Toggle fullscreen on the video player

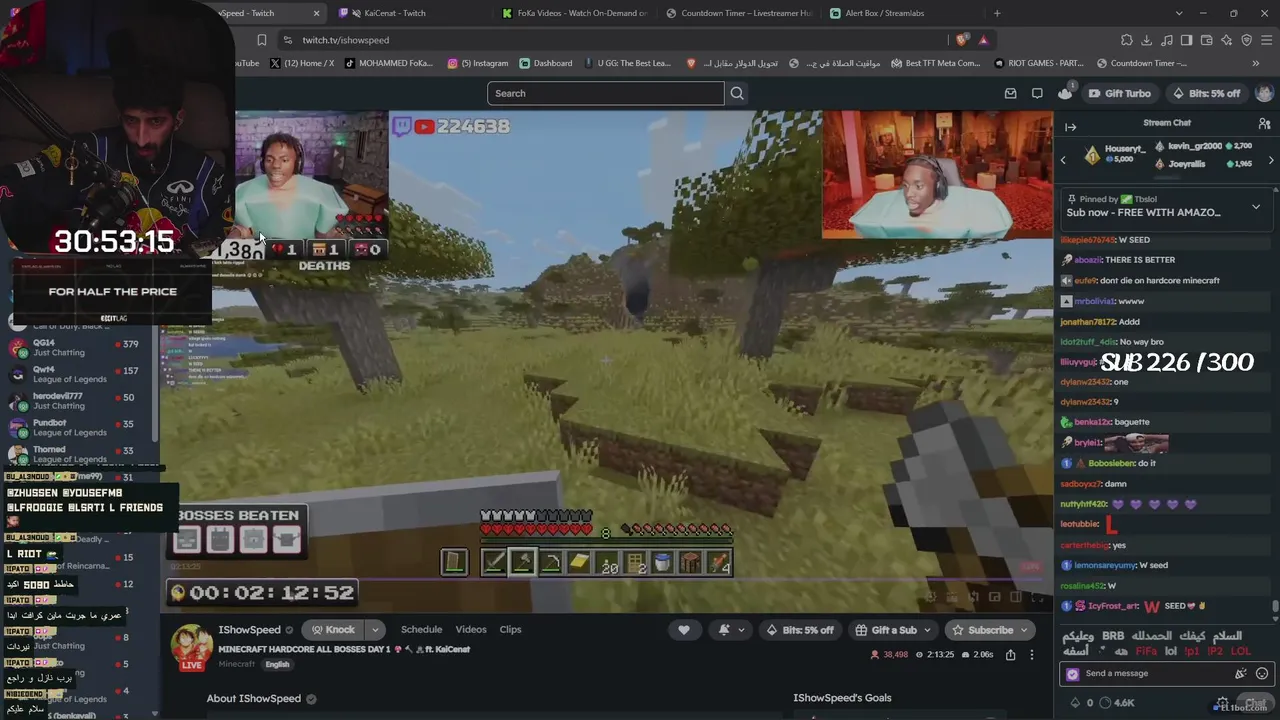coord(1038,597)
